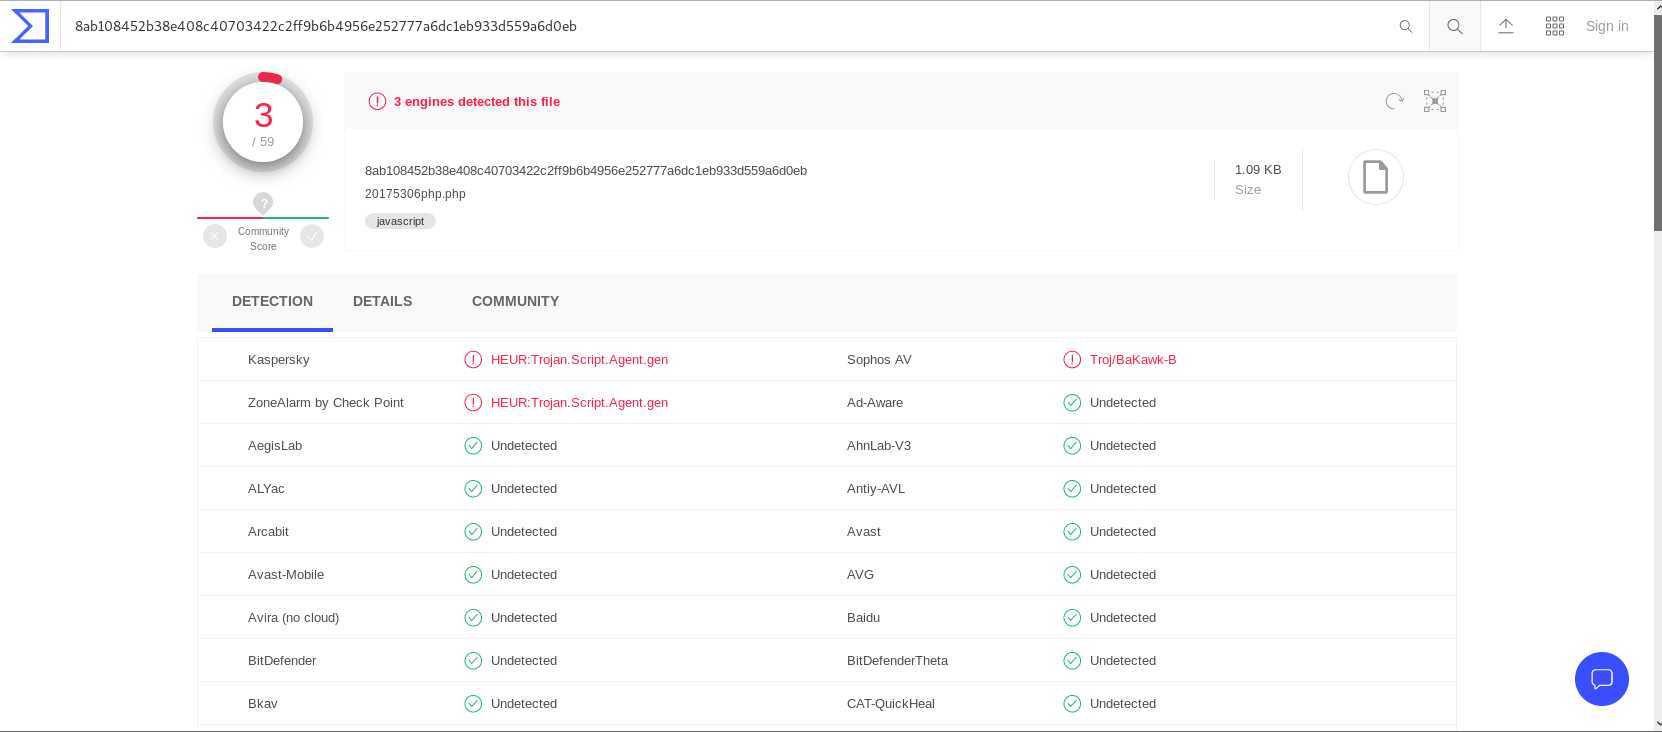Open the upload file icon

pyautogui.click(x=1506, y=27)
